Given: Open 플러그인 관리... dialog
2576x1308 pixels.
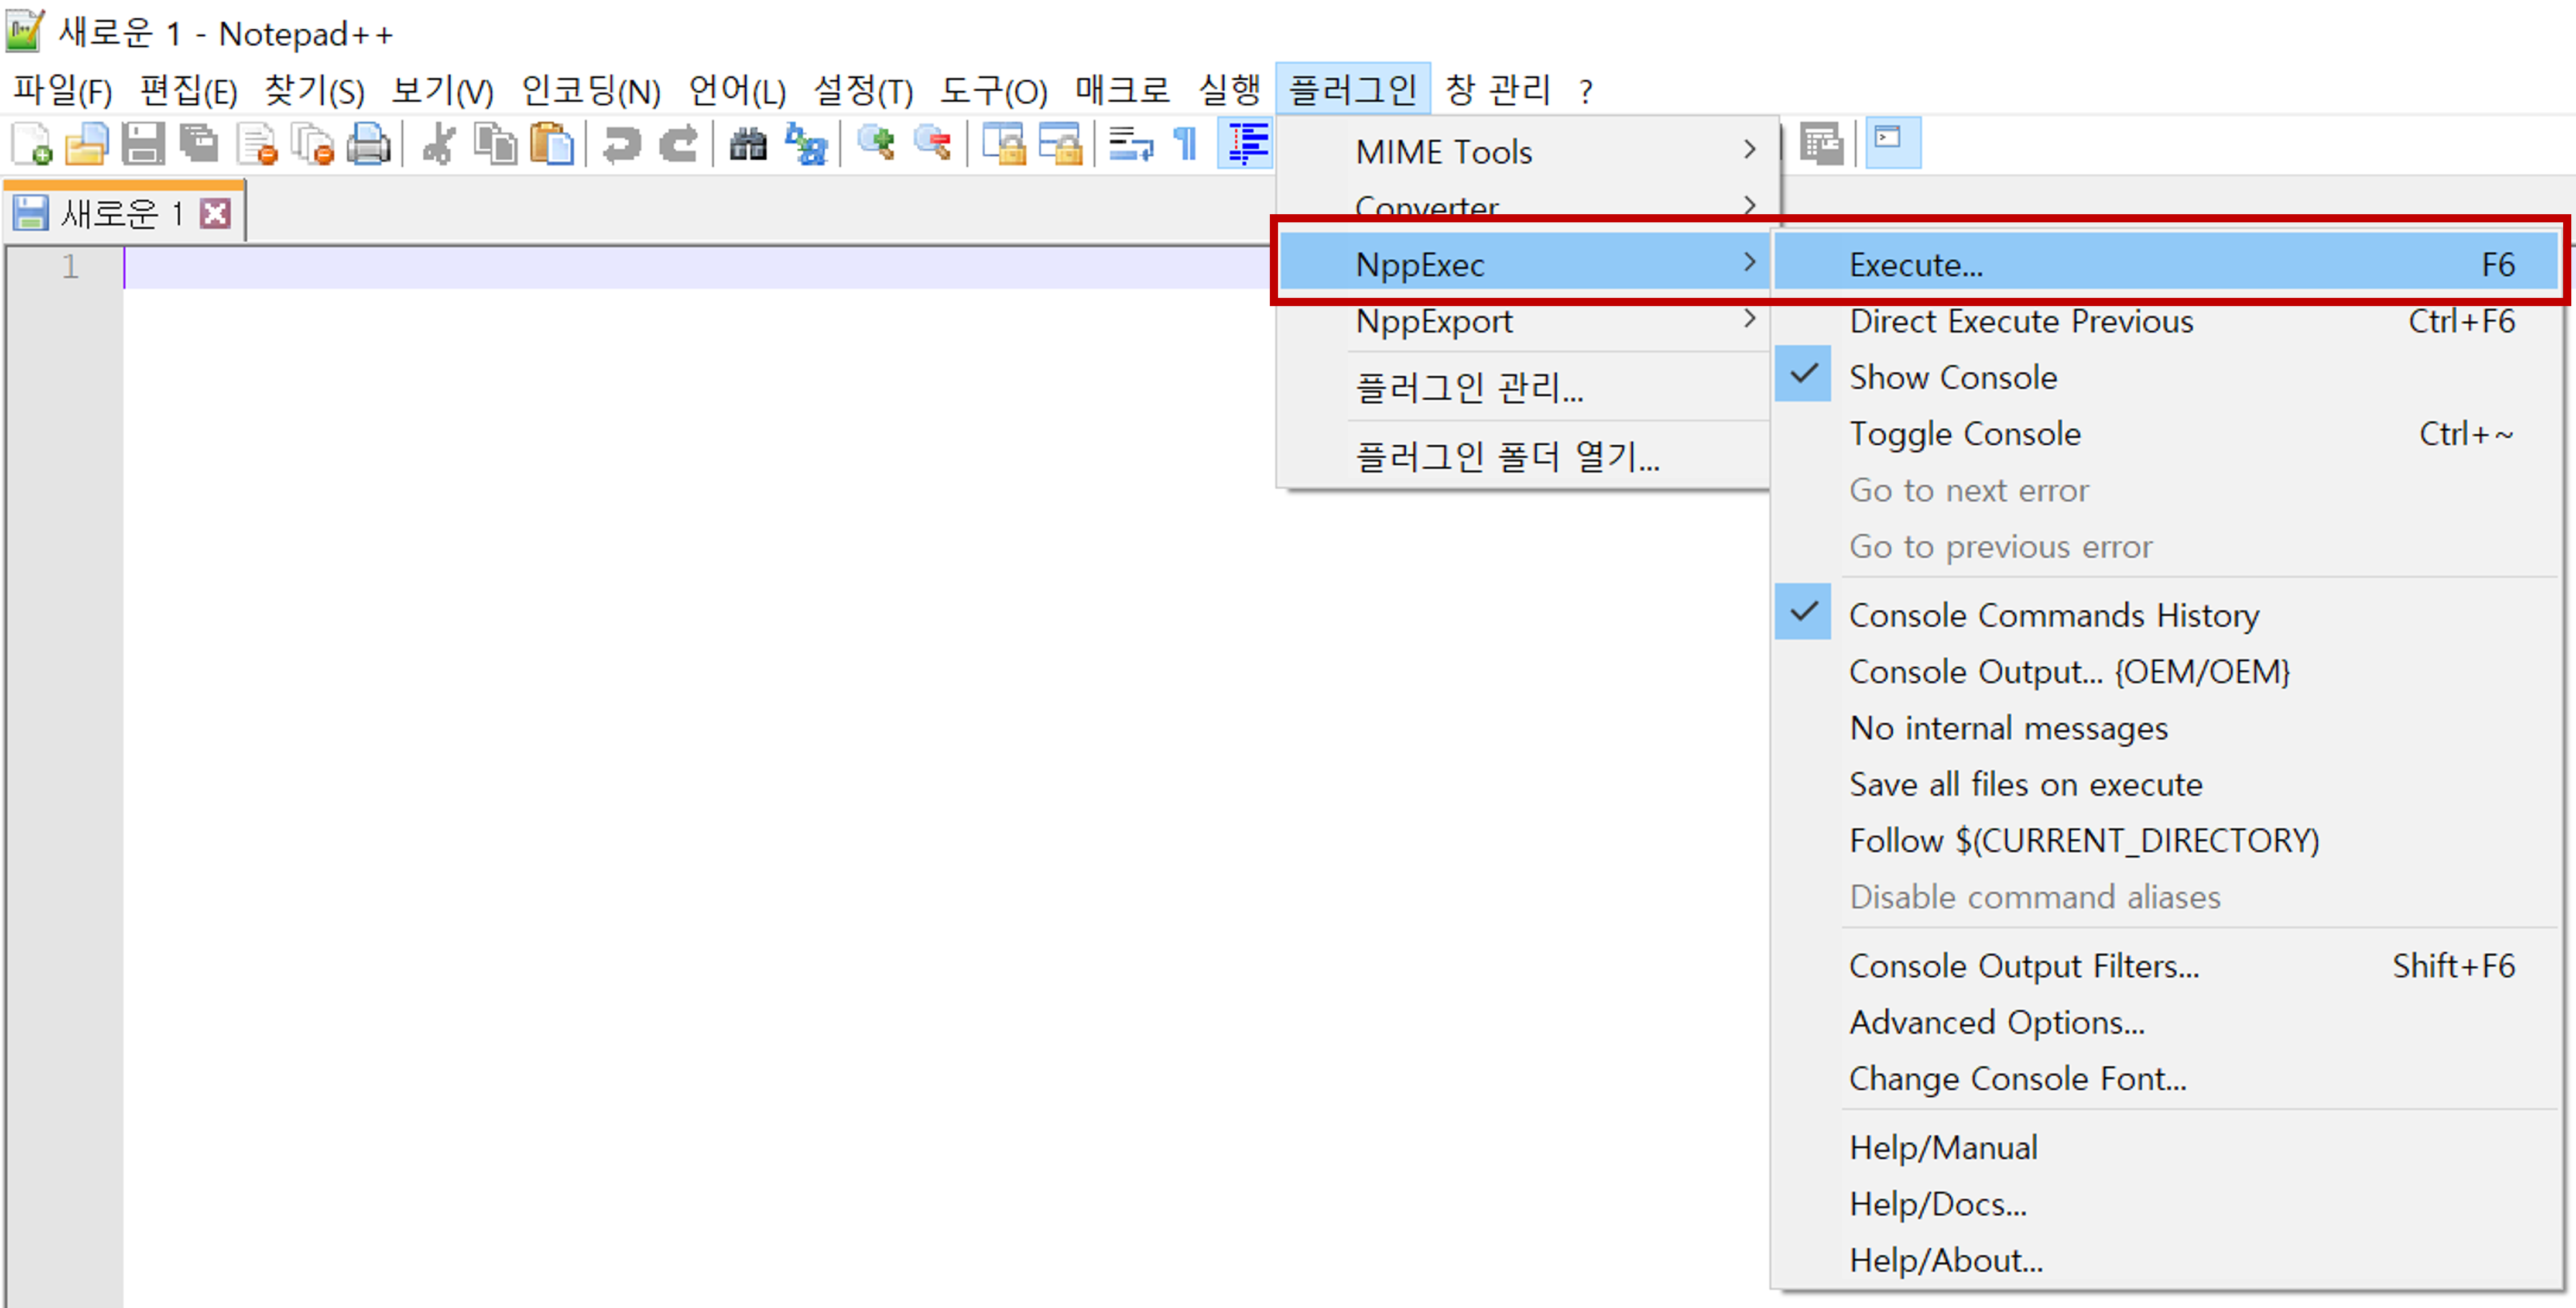Looking at the screenshot, I should point(1469,388).
